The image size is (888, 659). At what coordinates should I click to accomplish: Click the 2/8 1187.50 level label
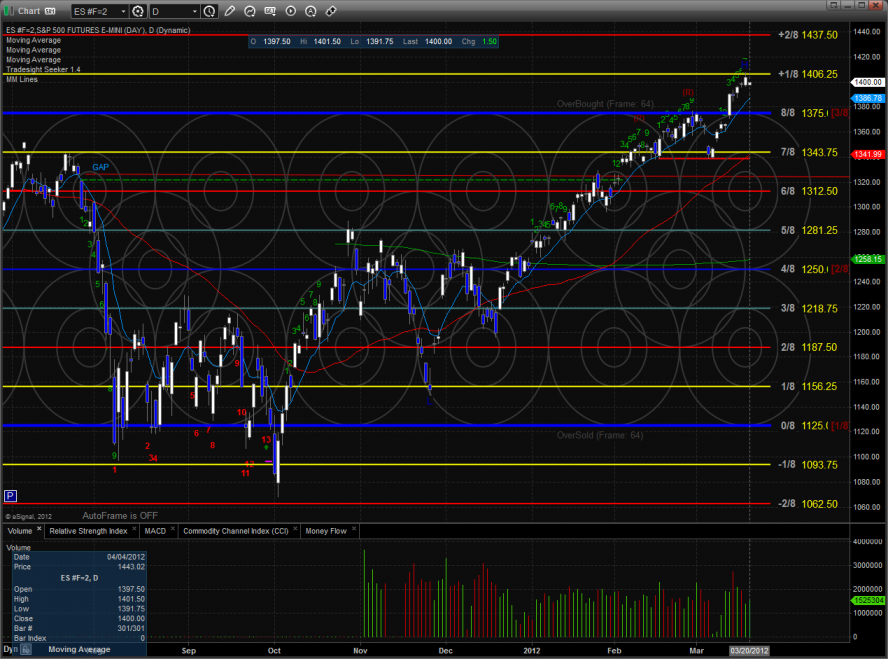click(809, 348)
